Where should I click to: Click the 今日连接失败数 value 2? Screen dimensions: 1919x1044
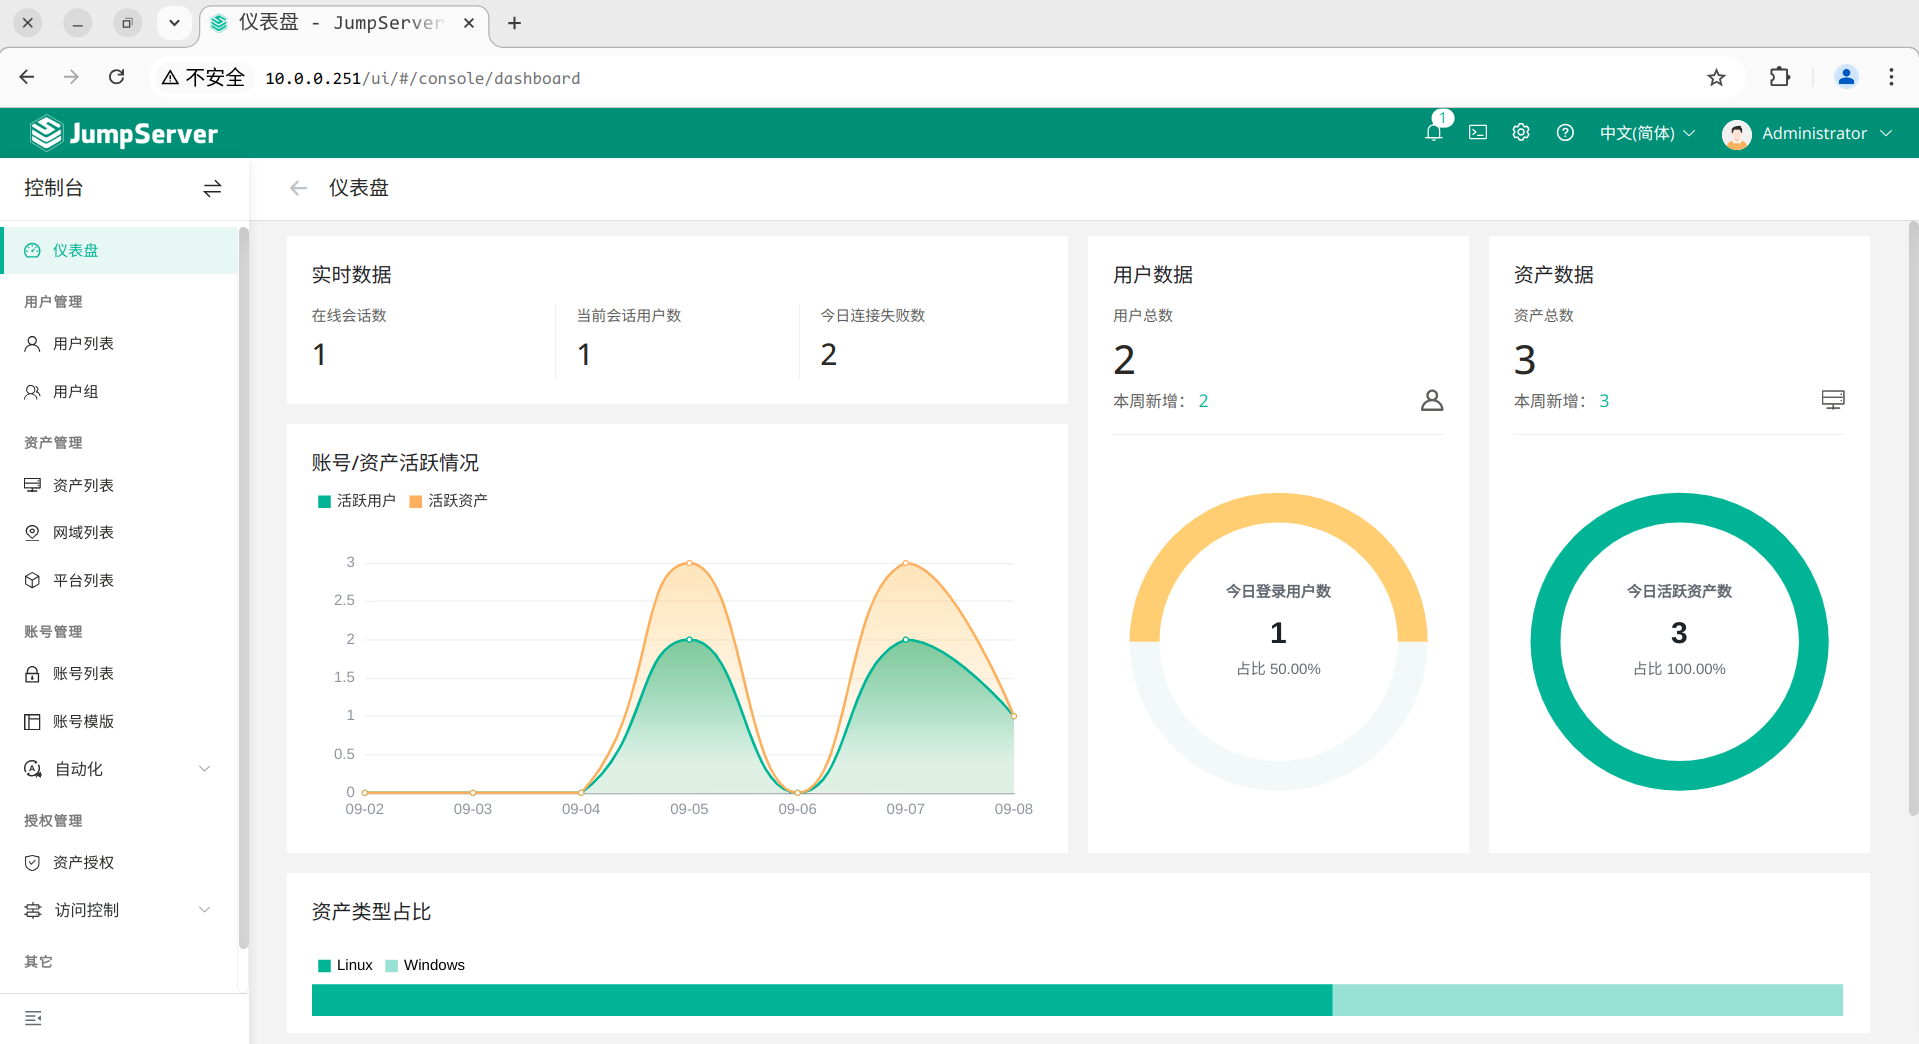coord(829,355)
